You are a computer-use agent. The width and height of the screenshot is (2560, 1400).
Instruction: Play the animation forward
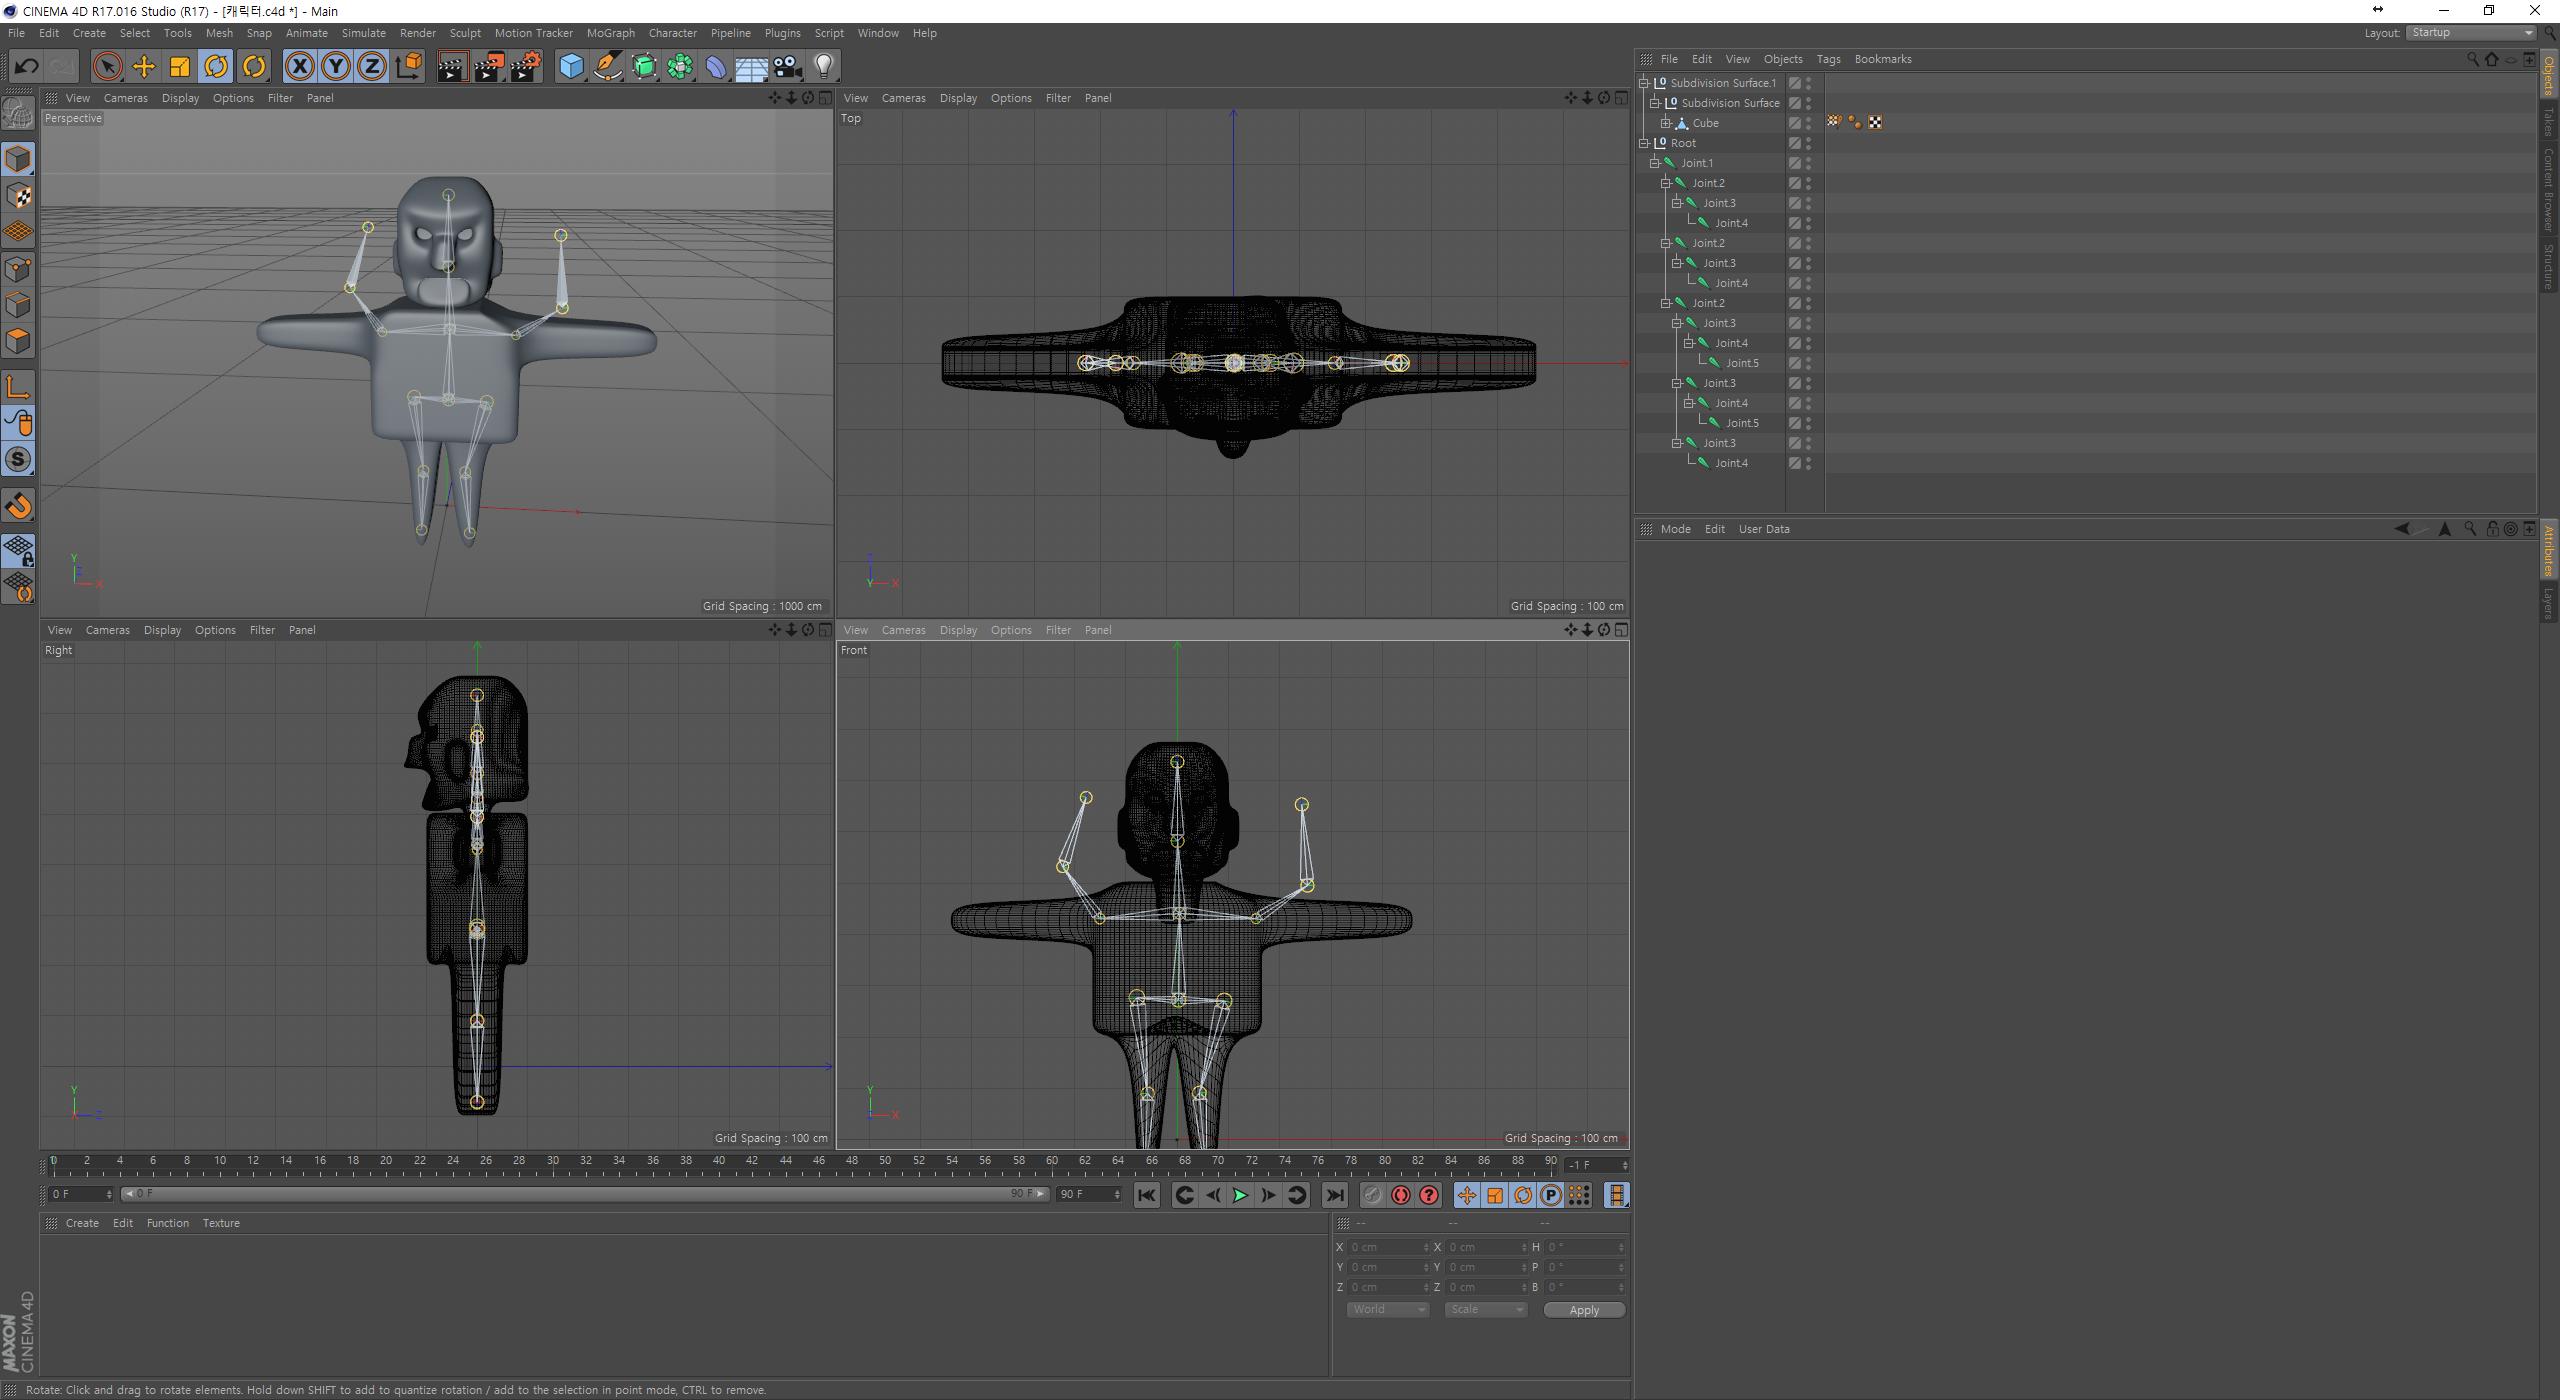(1240, 1195)
